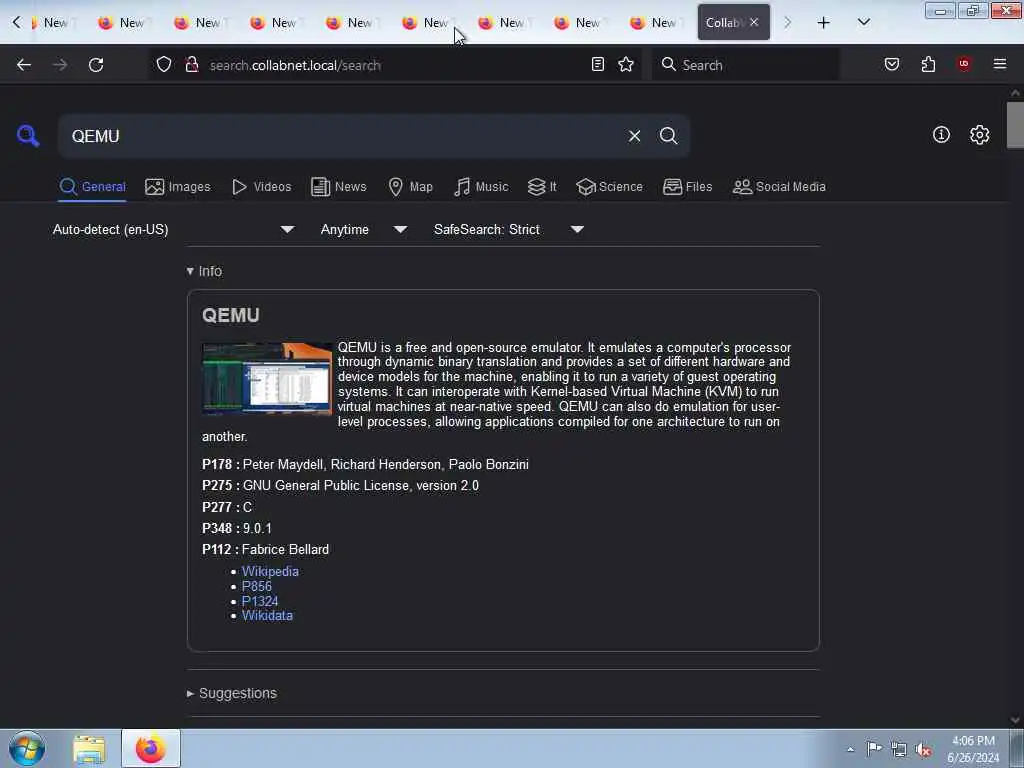The width and height of the screenshot is (1024, 768).
Task: Open a new tab with plus button
Action: pos(824,23)
